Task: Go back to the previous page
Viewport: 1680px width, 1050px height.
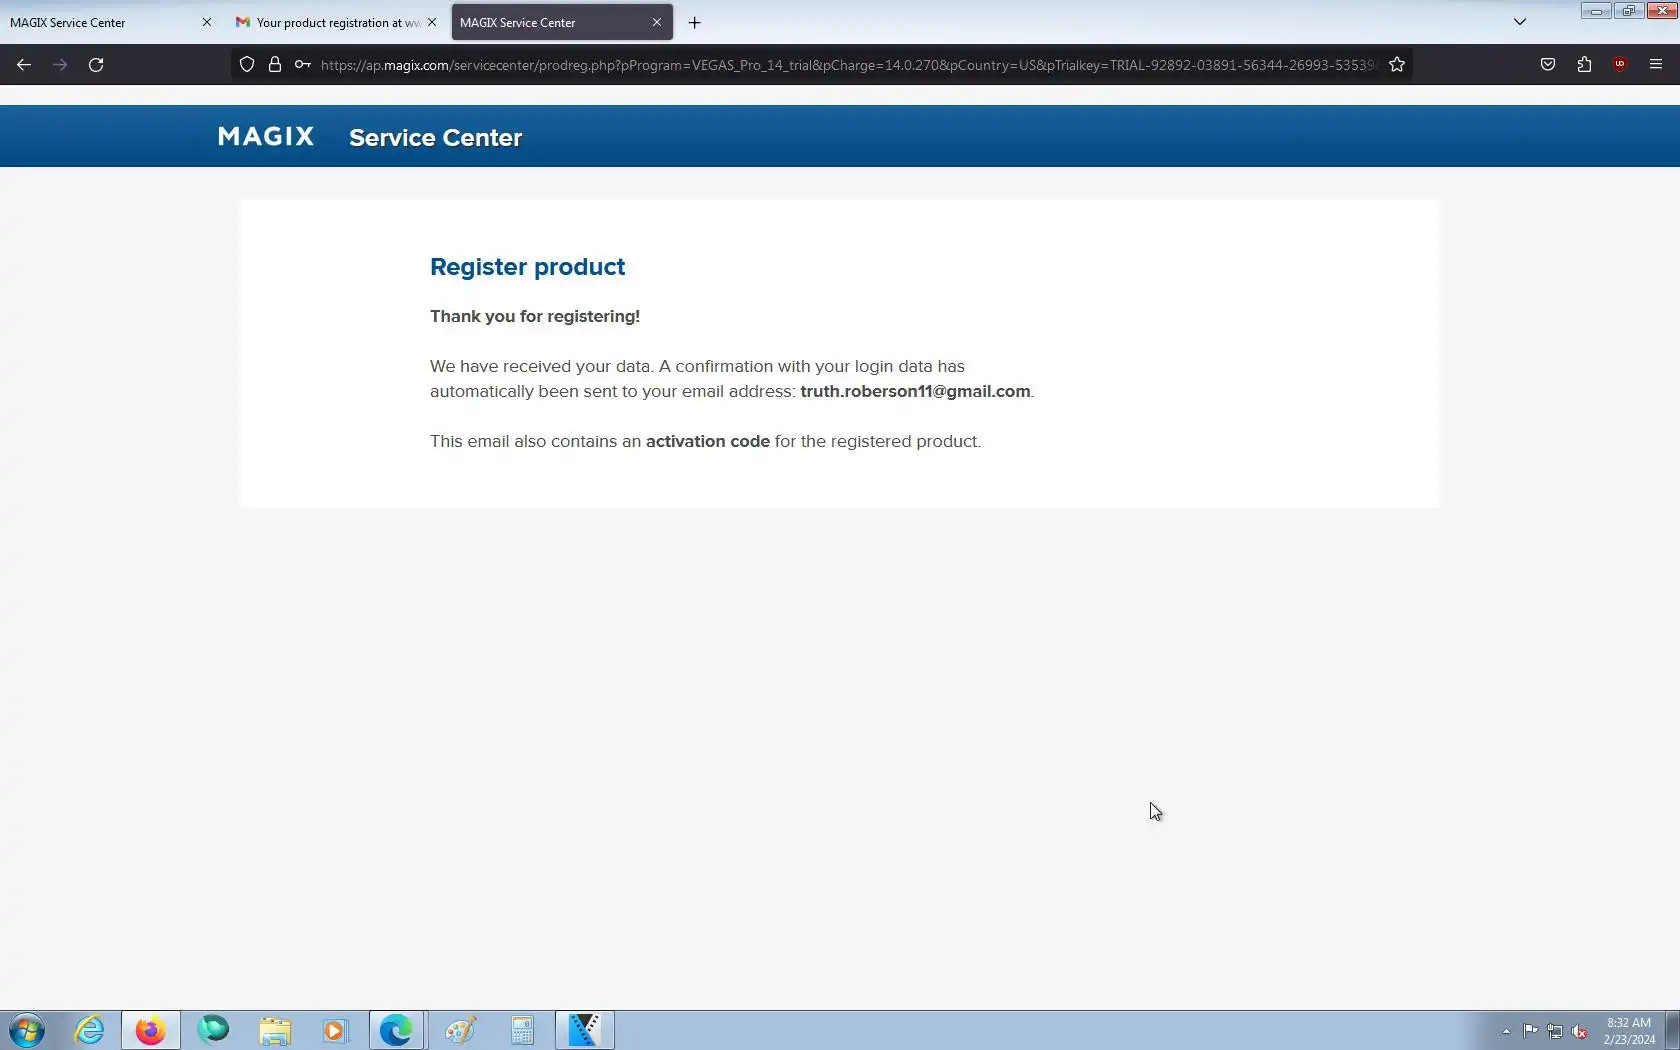Action: coord(24,64)
